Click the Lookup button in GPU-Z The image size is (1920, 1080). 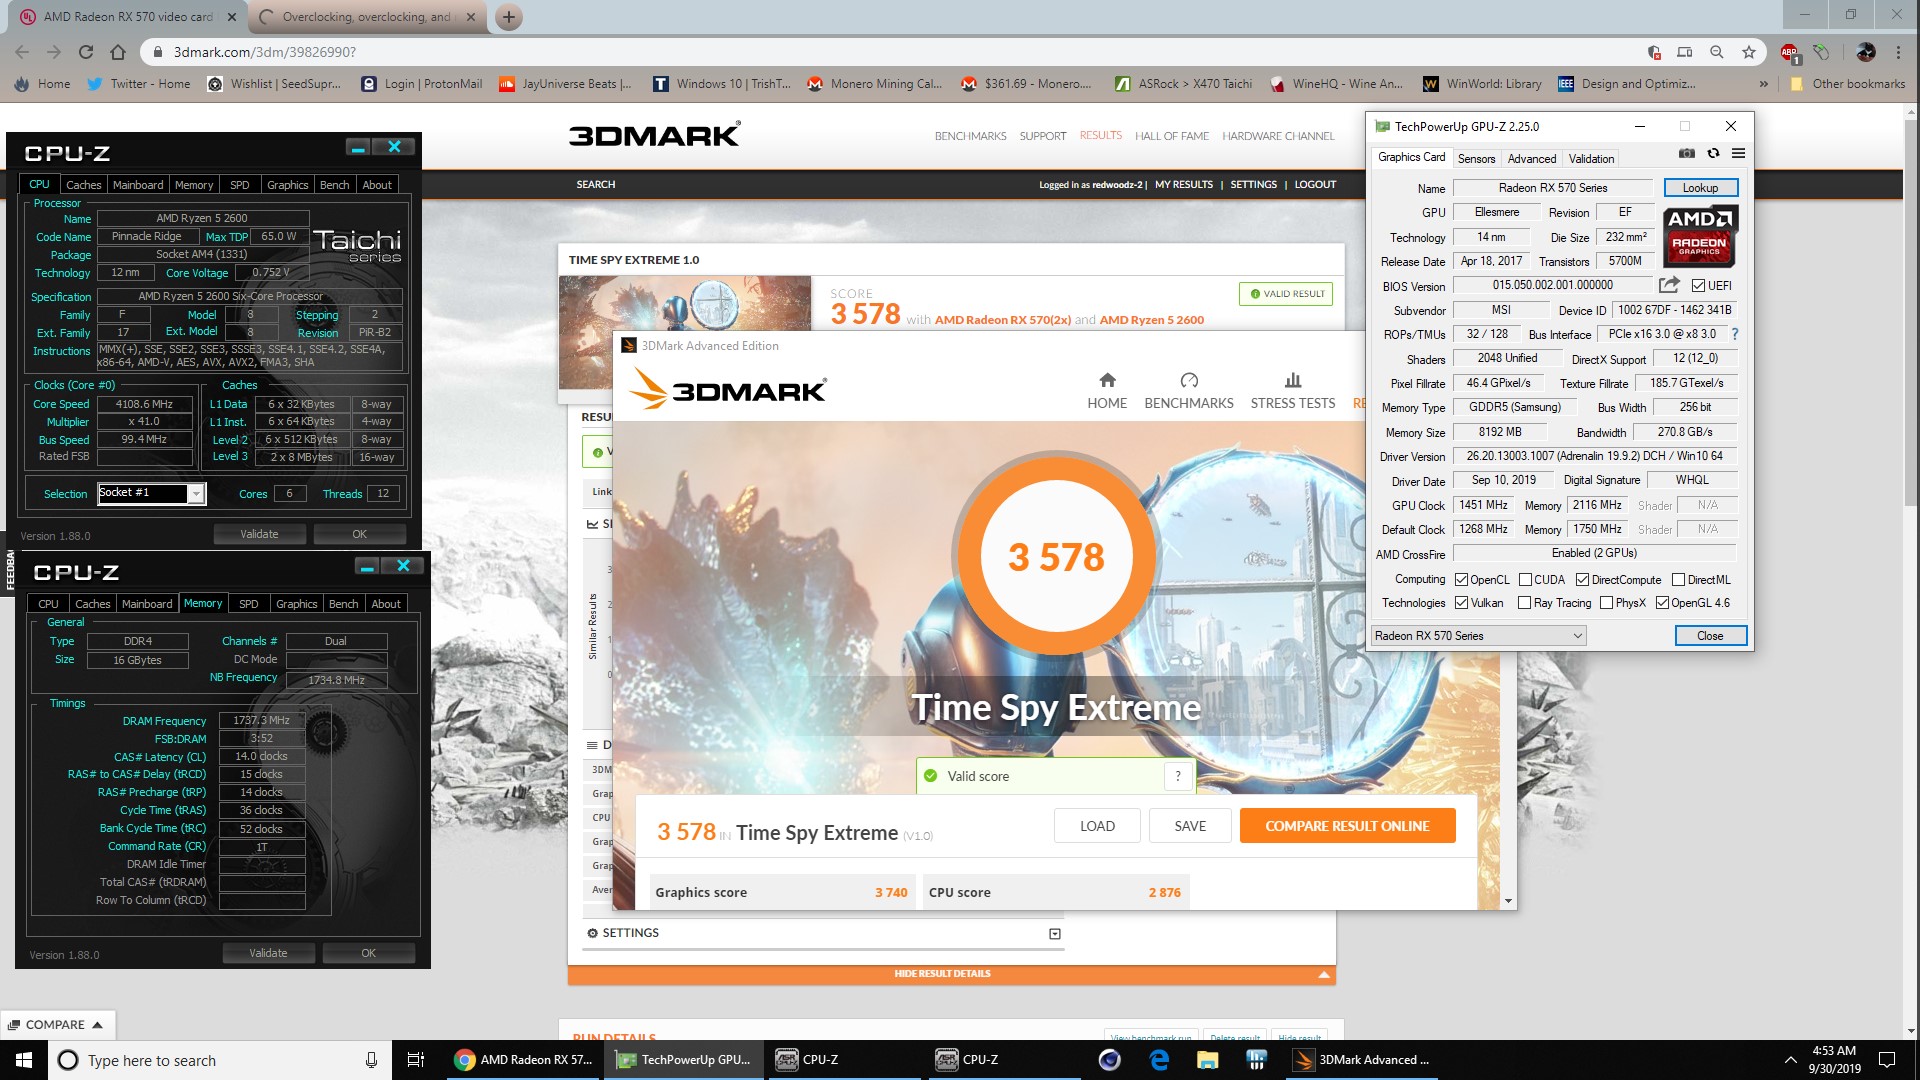pyautogui.click(x=1700, y=188)
